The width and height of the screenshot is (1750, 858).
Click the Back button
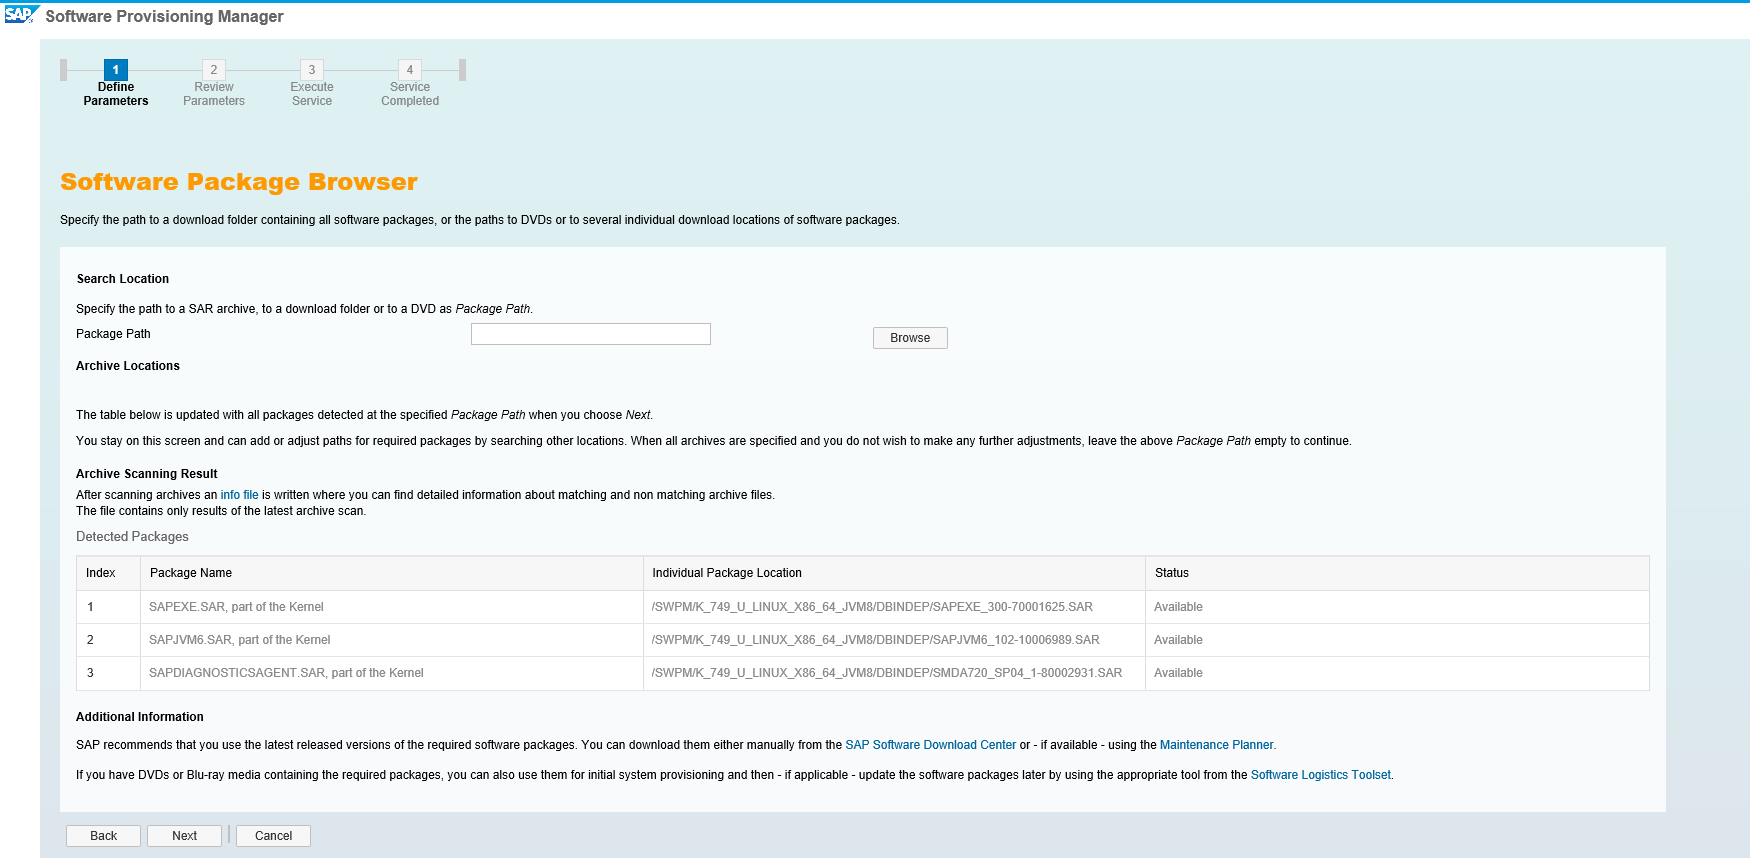point(104,836)
